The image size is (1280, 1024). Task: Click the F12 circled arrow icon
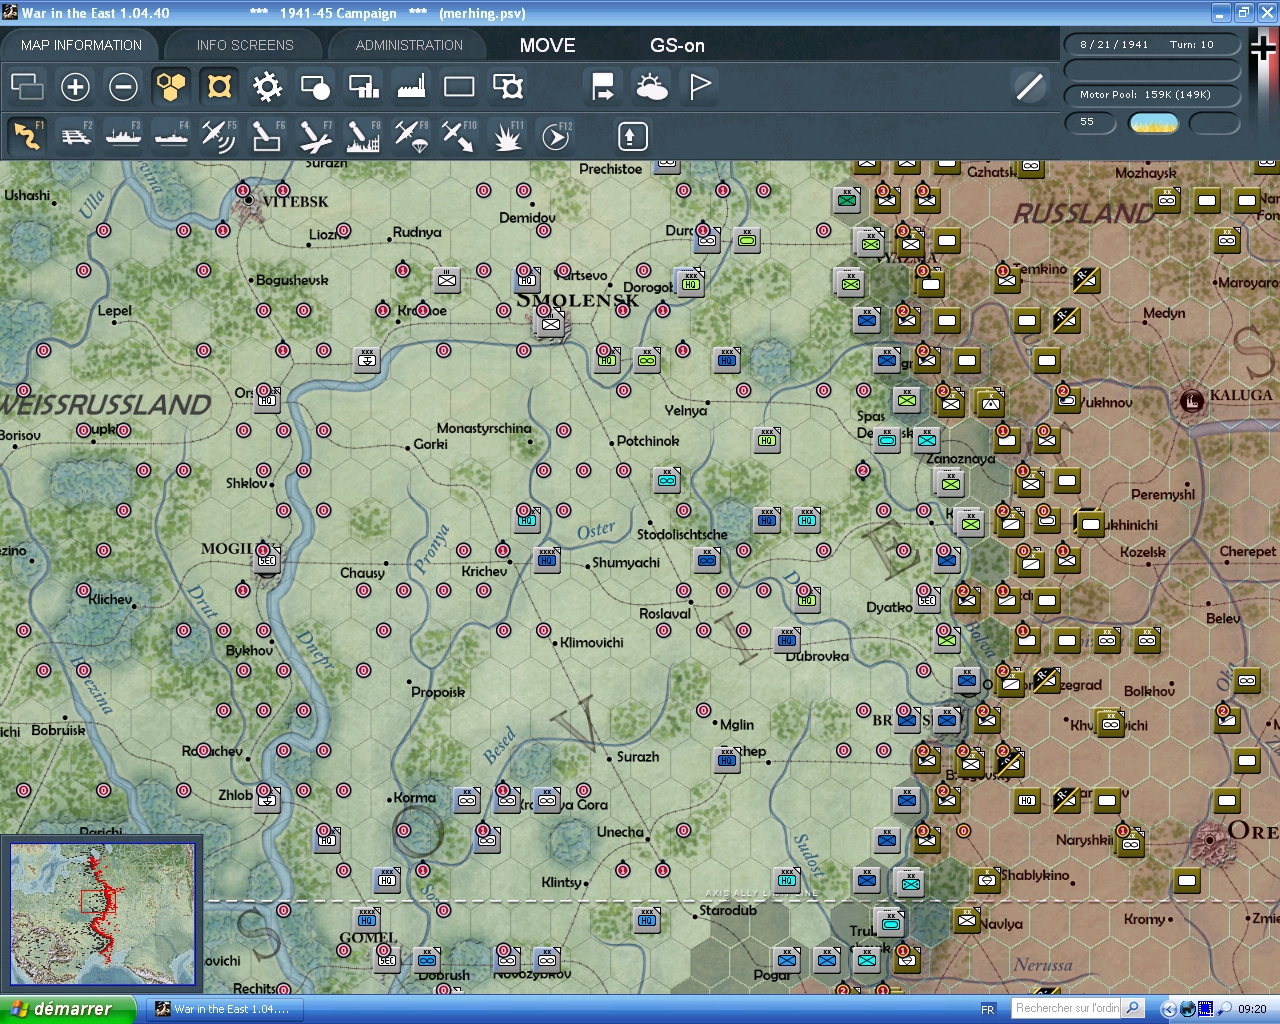tap(555, 136)
